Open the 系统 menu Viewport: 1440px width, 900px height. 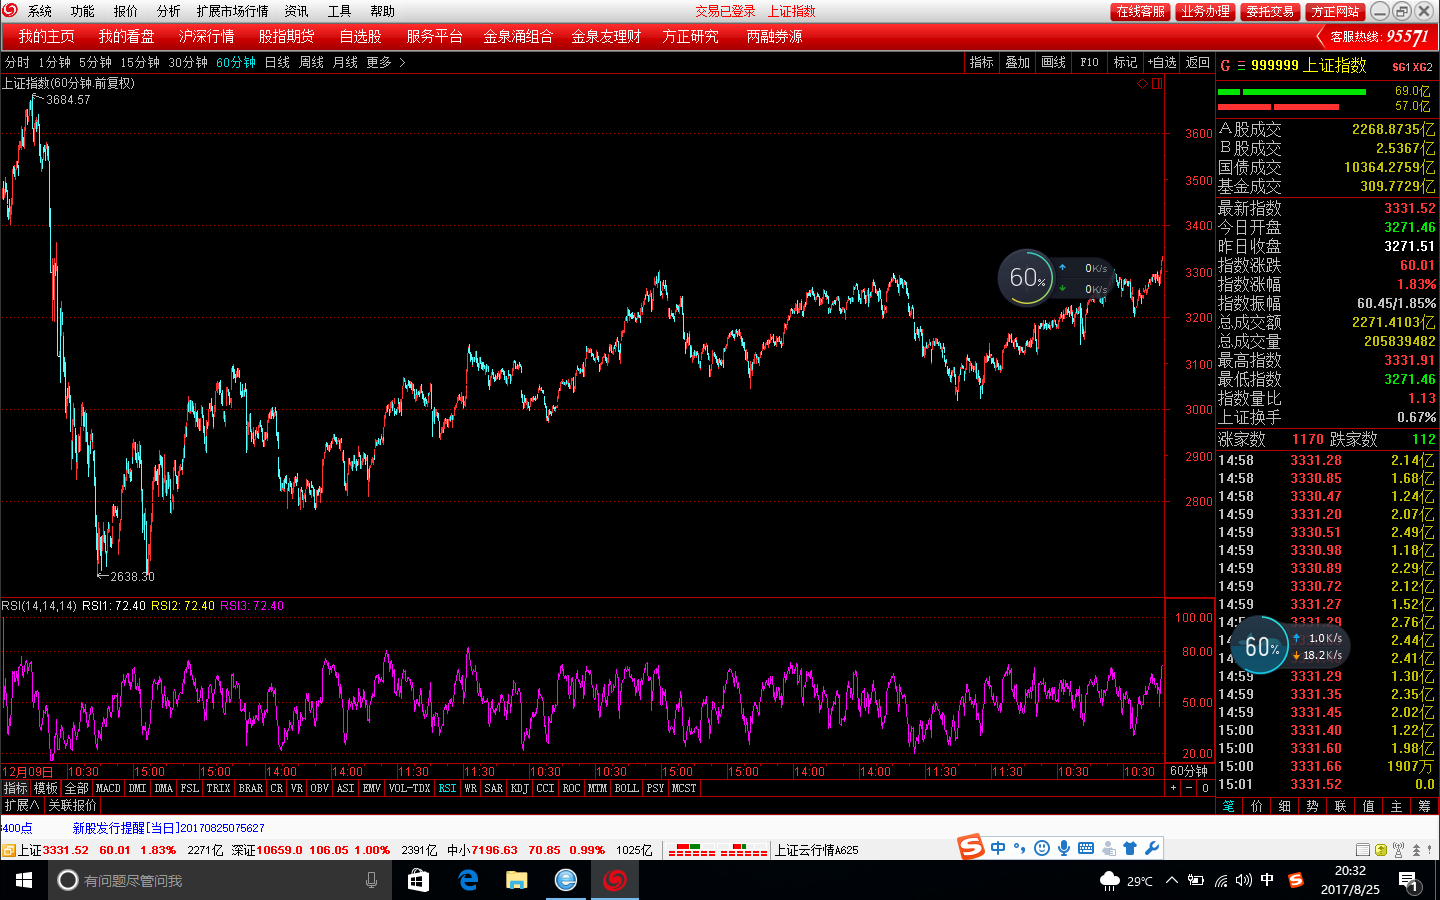pyautogui.click(x=40, y=11)
